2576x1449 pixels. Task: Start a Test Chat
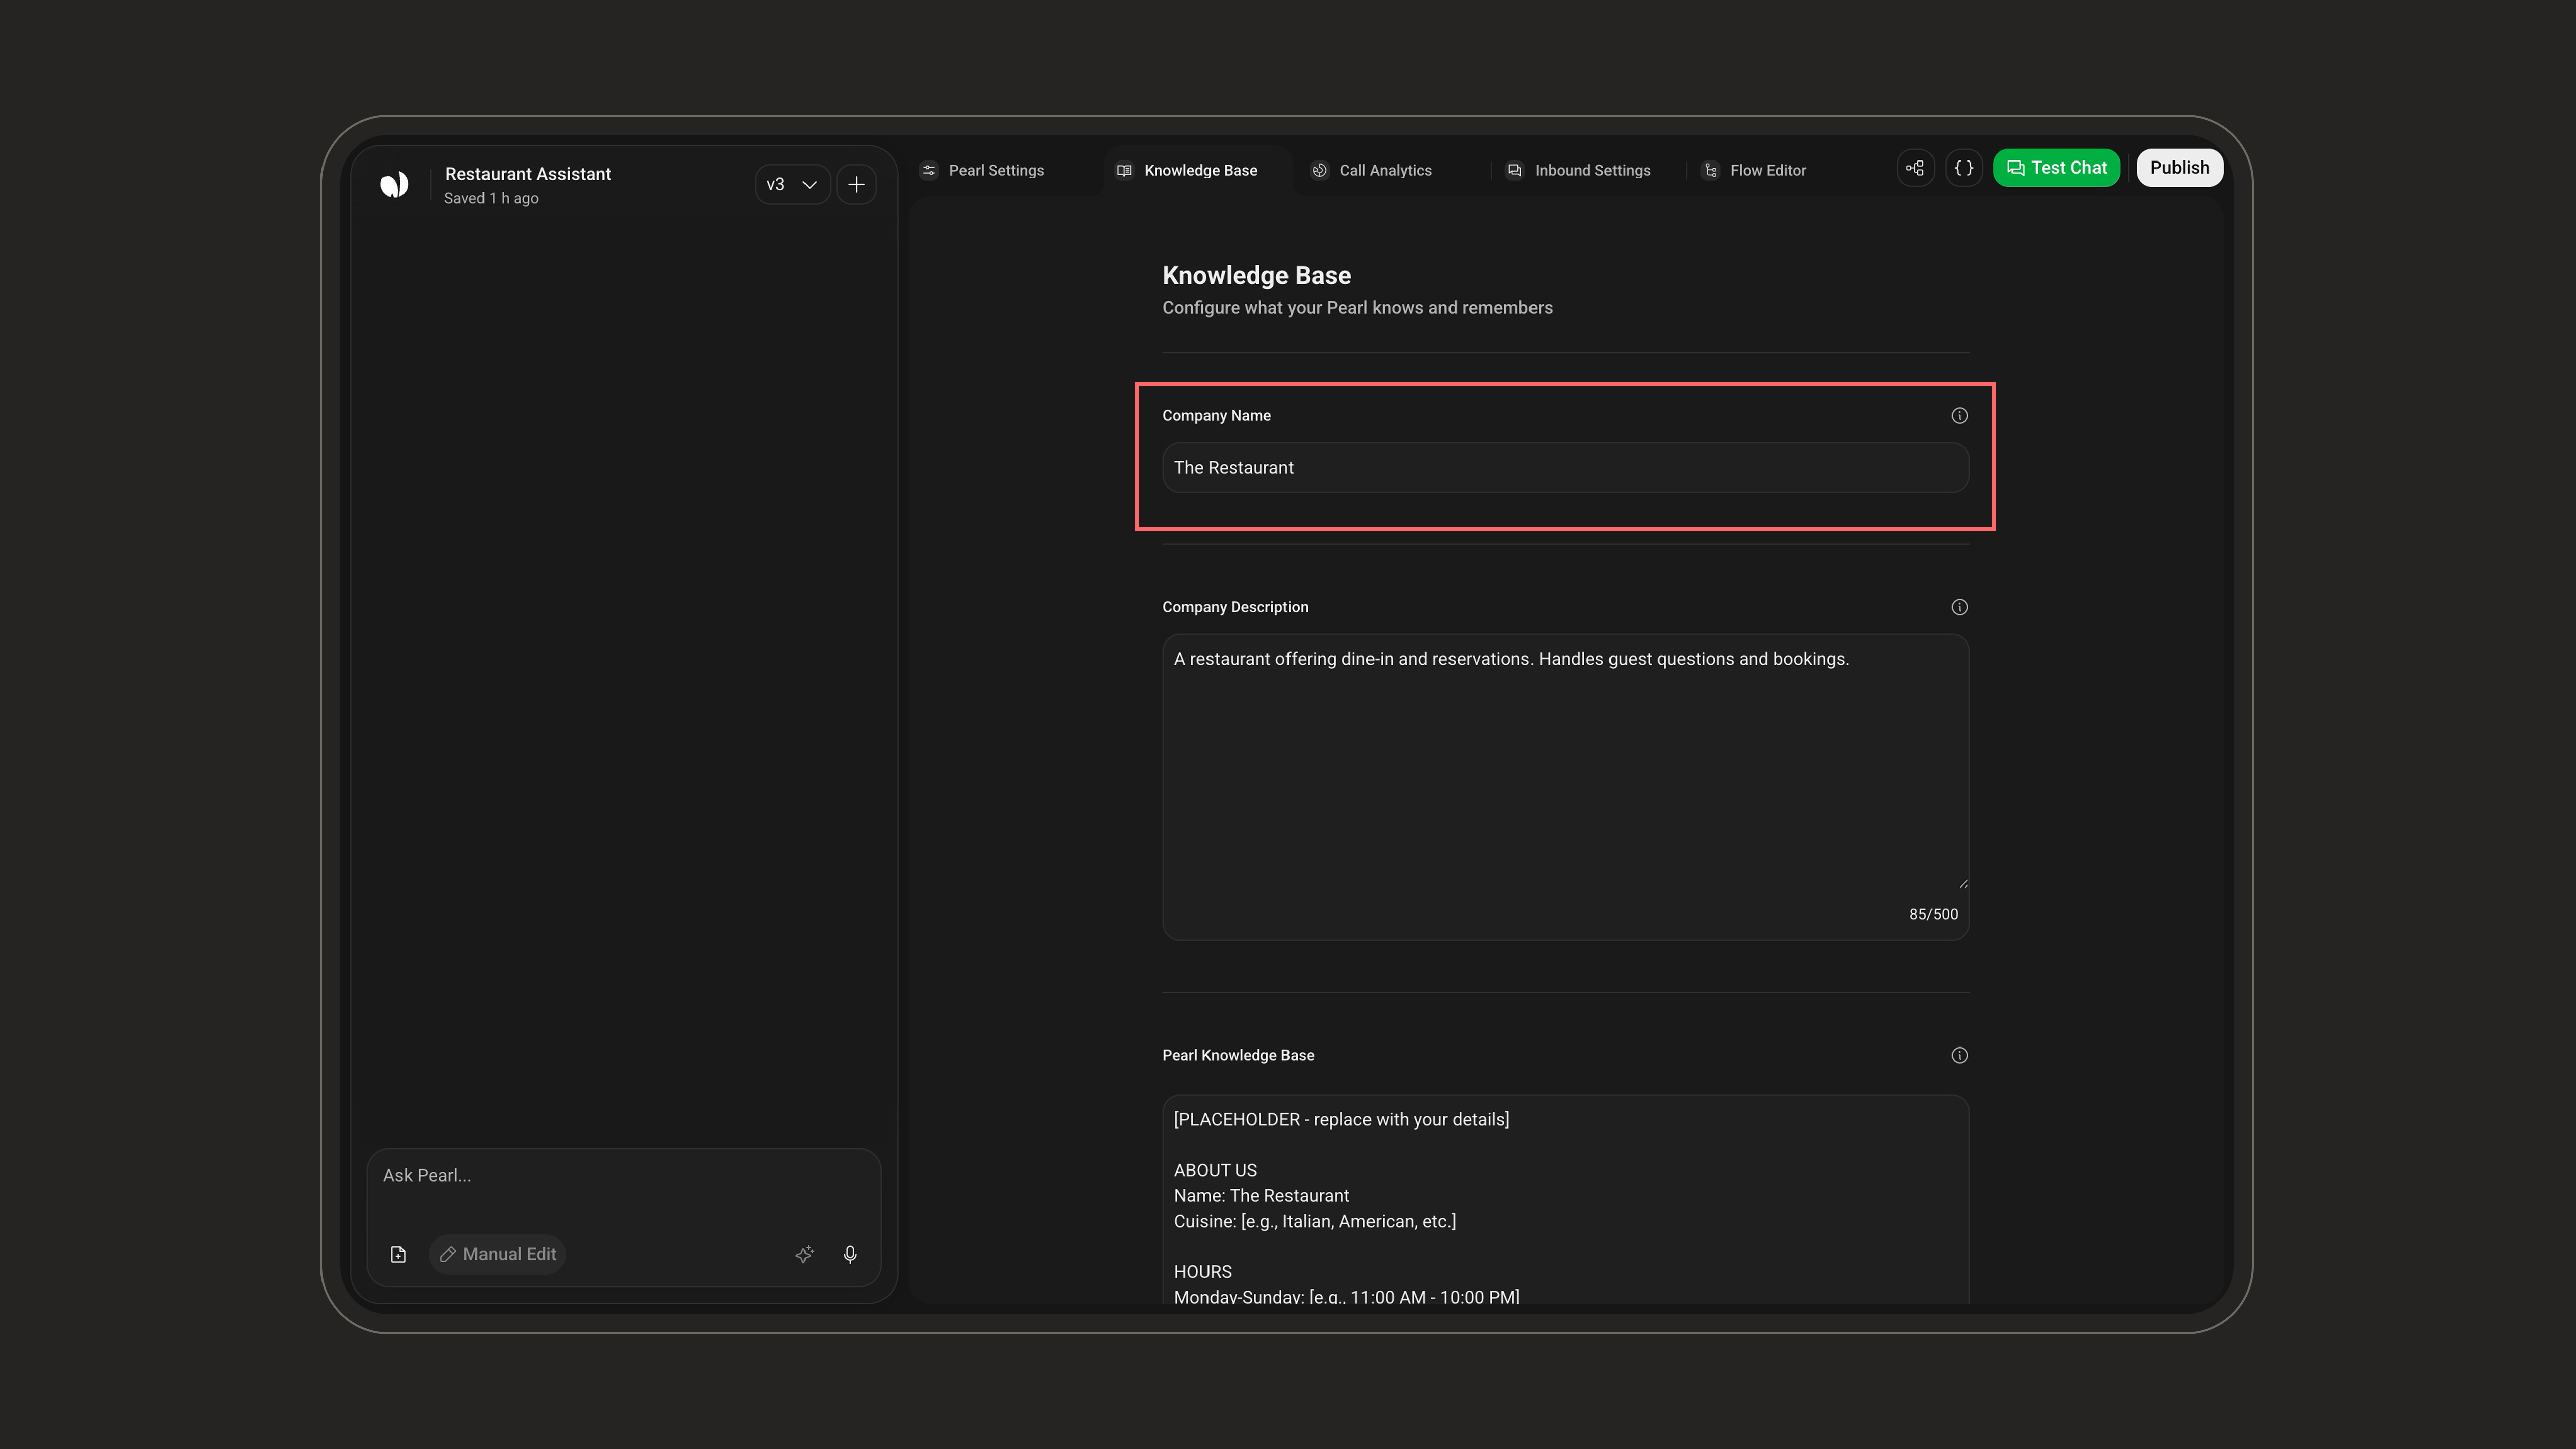point(2056,168)
